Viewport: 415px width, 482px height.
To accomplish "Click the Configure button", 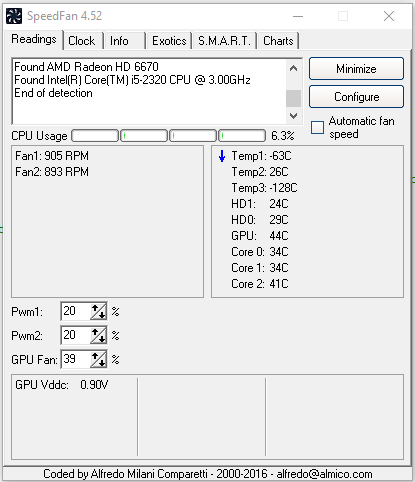I will point(356,97).
